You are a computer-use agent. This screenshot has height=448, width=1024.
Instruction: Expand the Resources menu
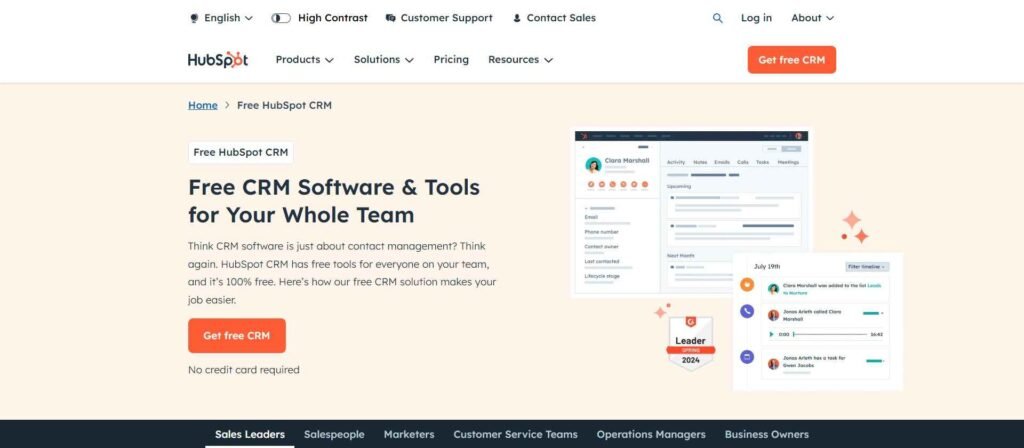(520, 59)
